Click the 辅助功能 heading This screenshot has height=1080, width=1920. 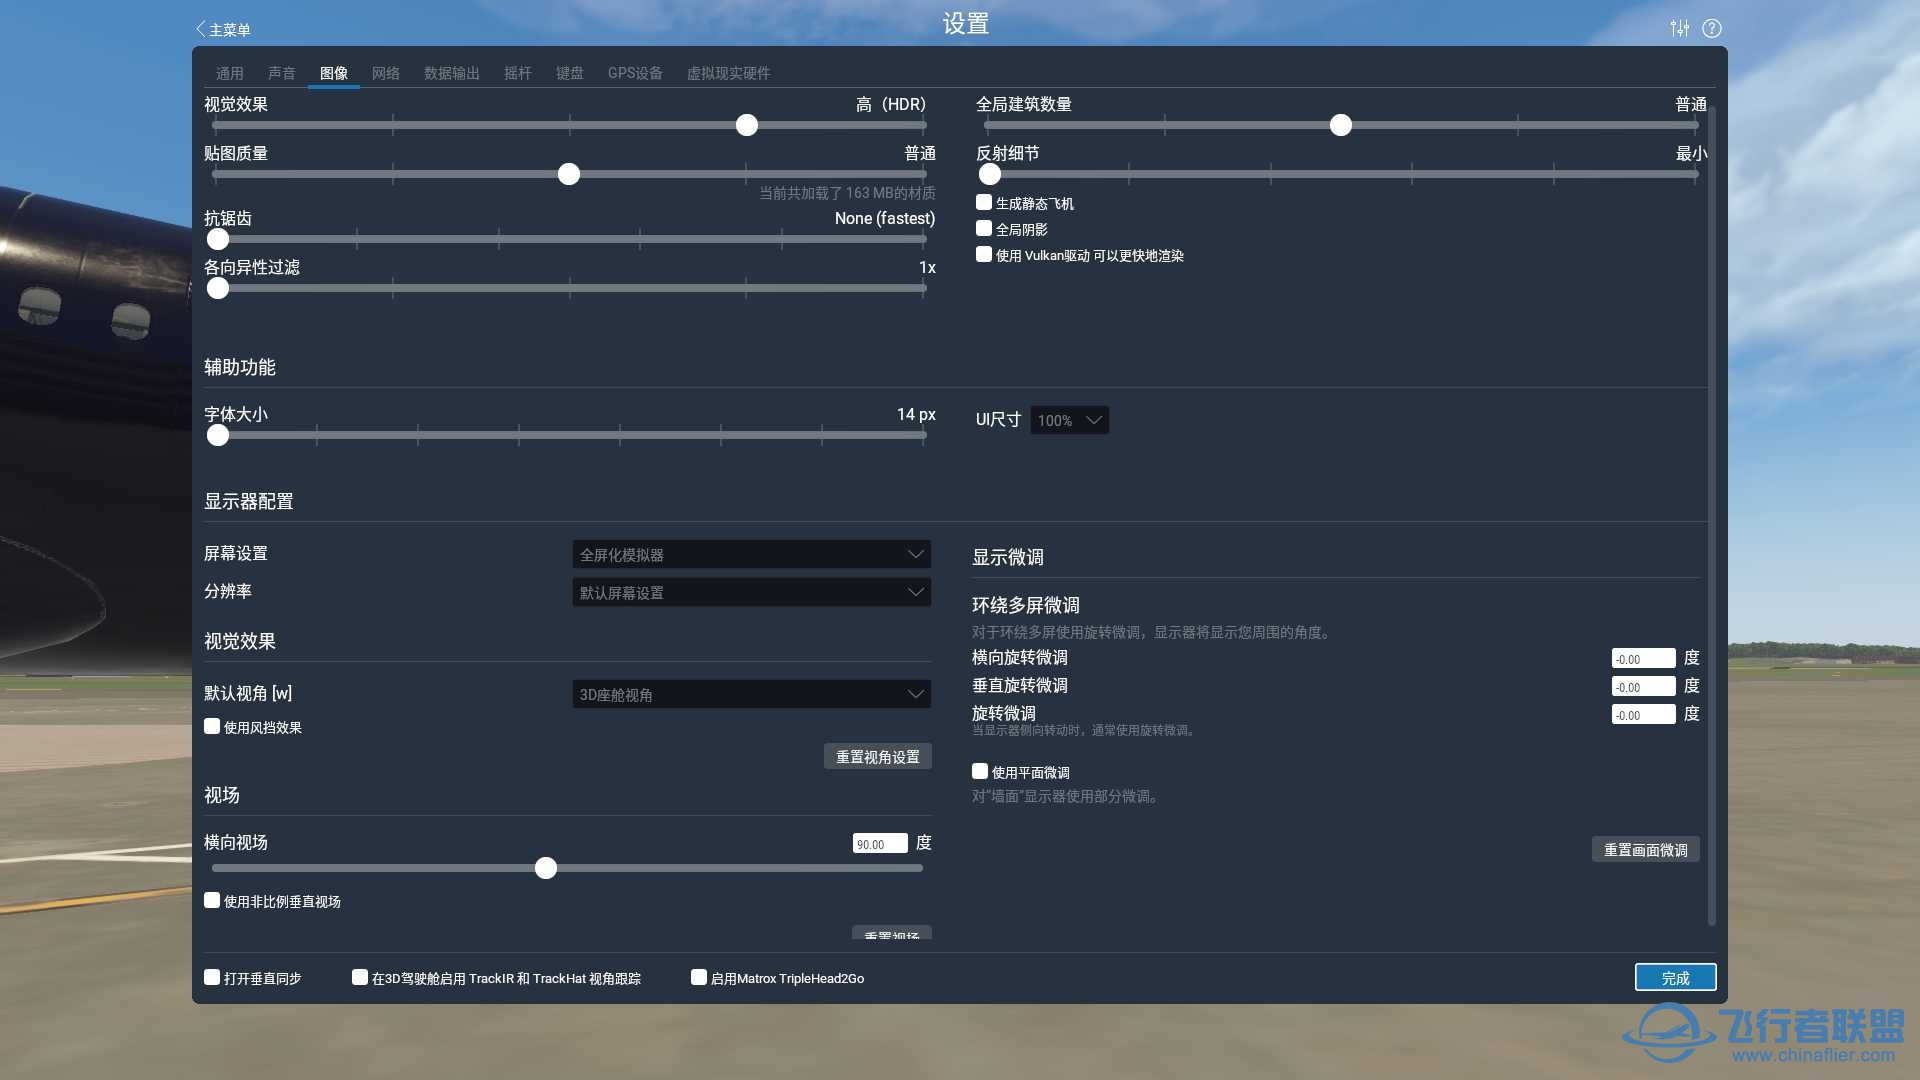pyautogui.click(x=240, y=367)
